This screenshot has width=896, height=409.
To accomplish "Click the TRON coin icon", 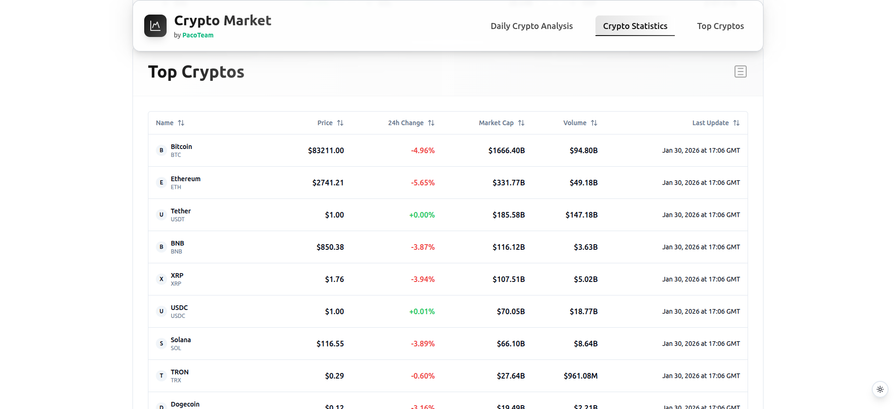I will (x=161, y=376).
